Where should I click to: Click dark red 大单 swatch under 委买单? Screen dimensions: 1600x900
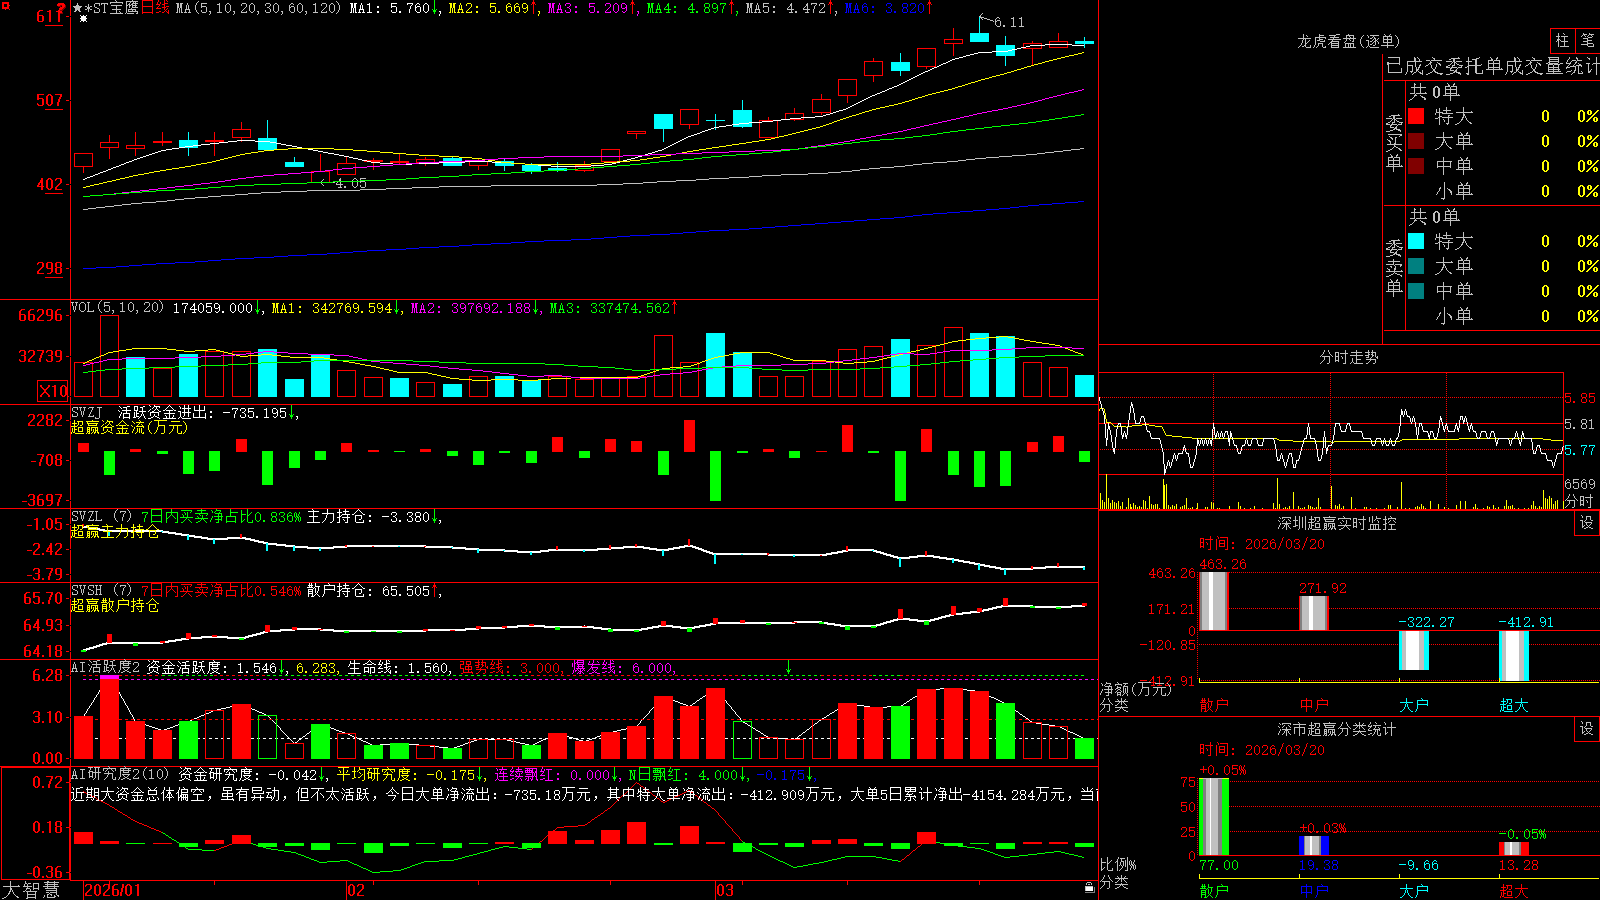pyautogui.click(x=1416, y=141)
